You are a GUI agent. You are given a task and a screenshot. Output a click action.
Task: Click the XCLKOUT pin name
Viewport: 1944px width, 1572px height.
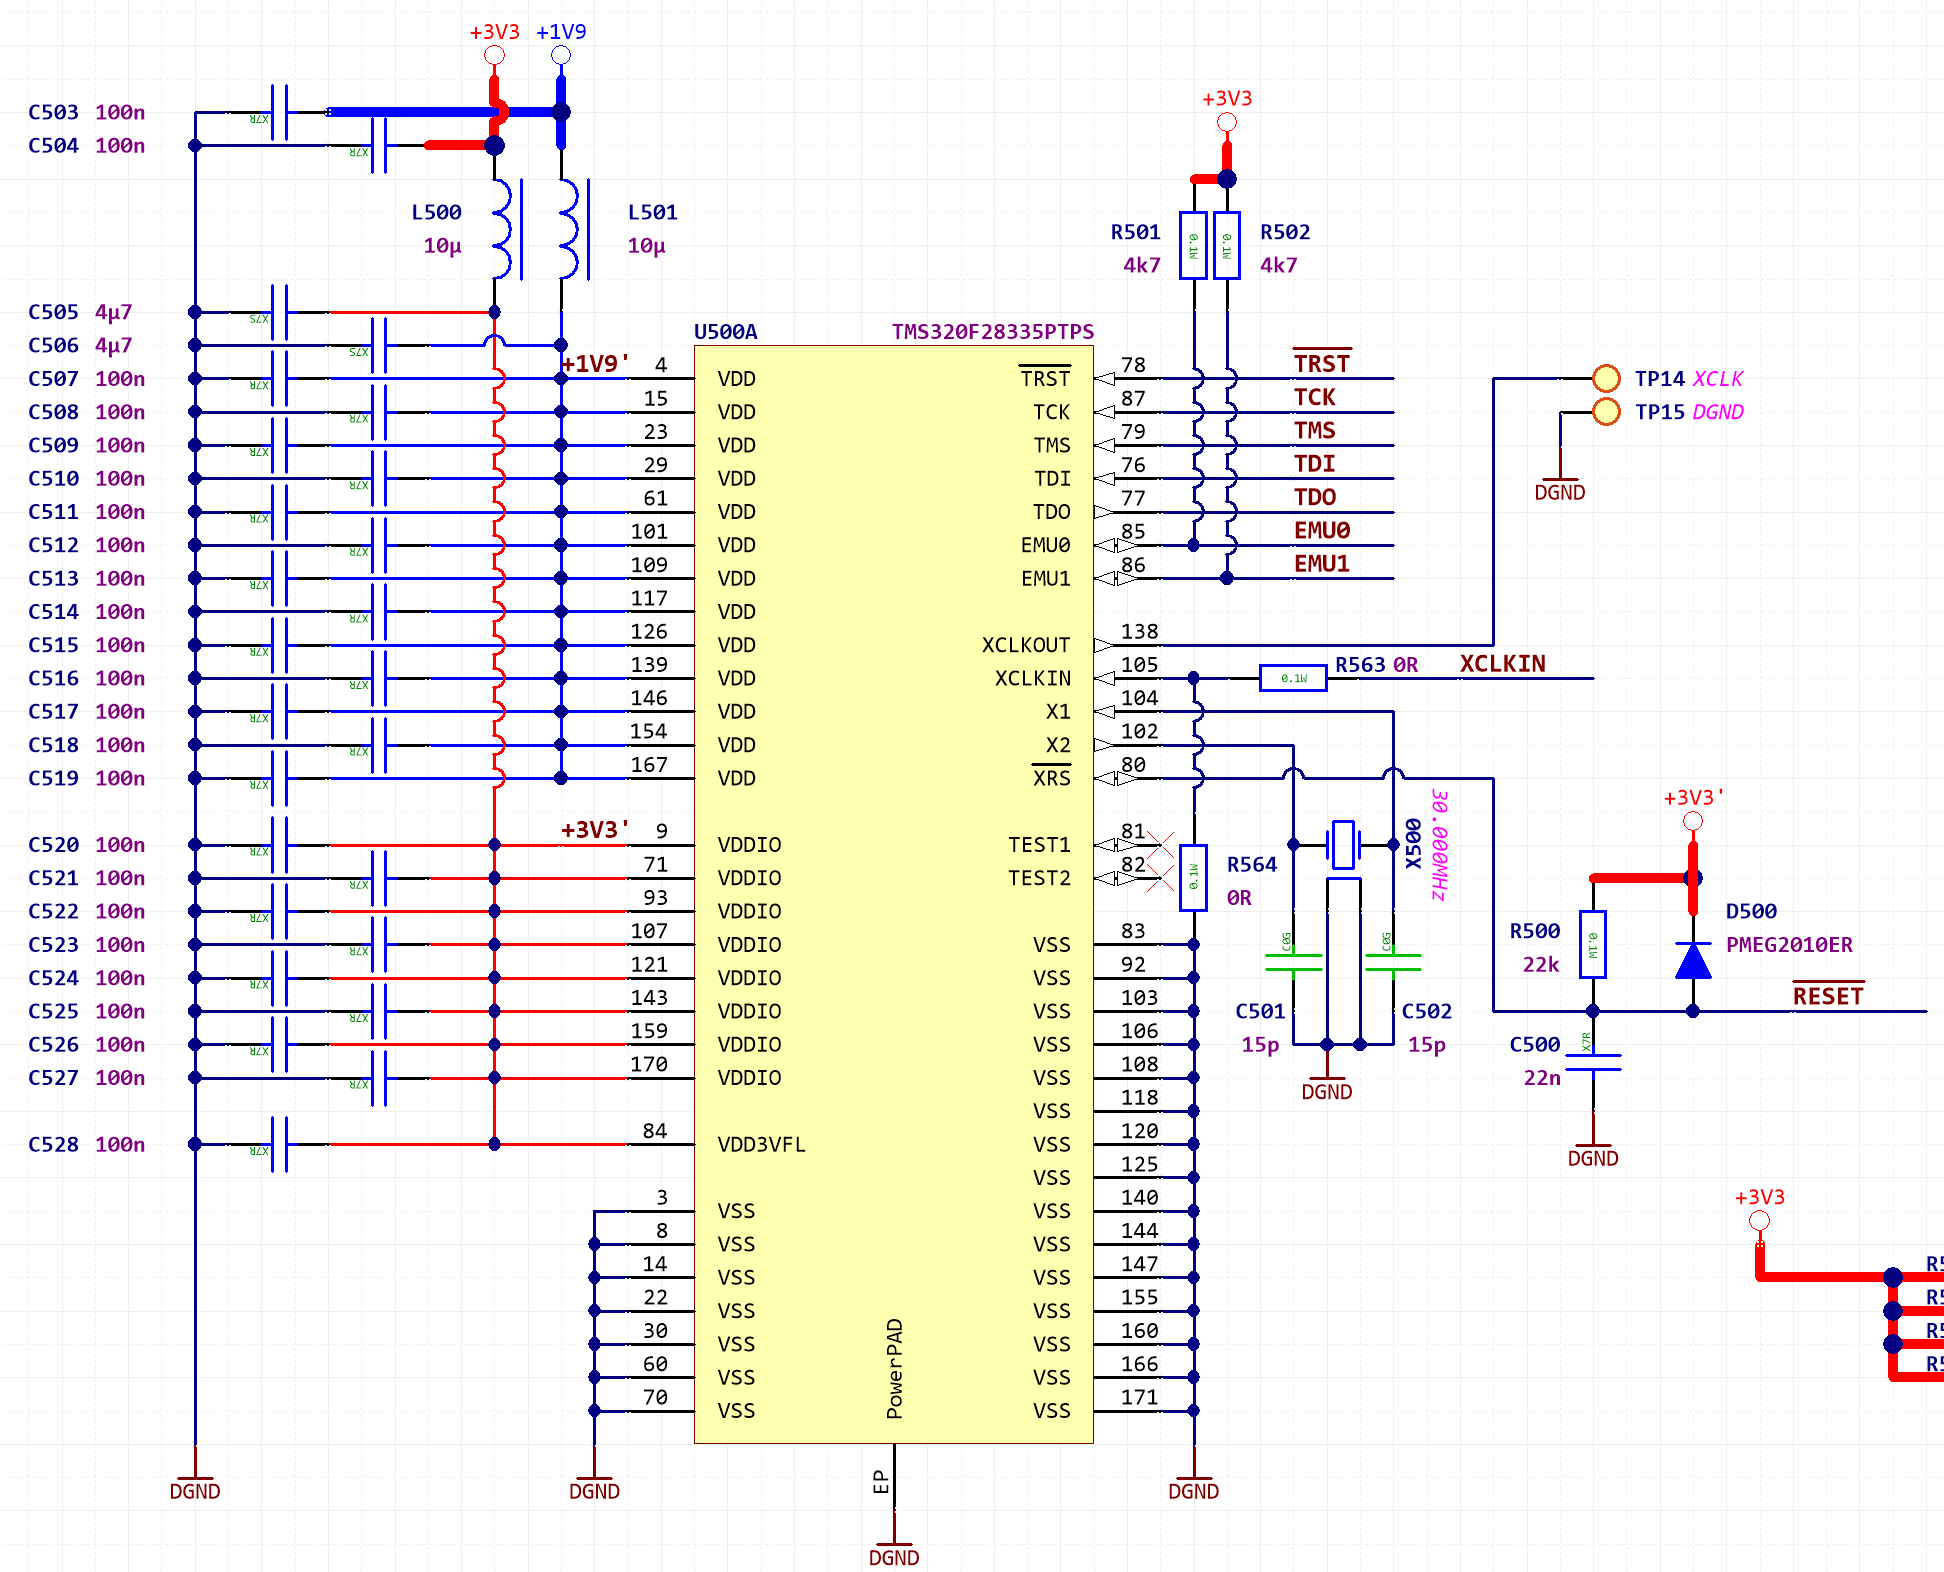coord(1026,645)
